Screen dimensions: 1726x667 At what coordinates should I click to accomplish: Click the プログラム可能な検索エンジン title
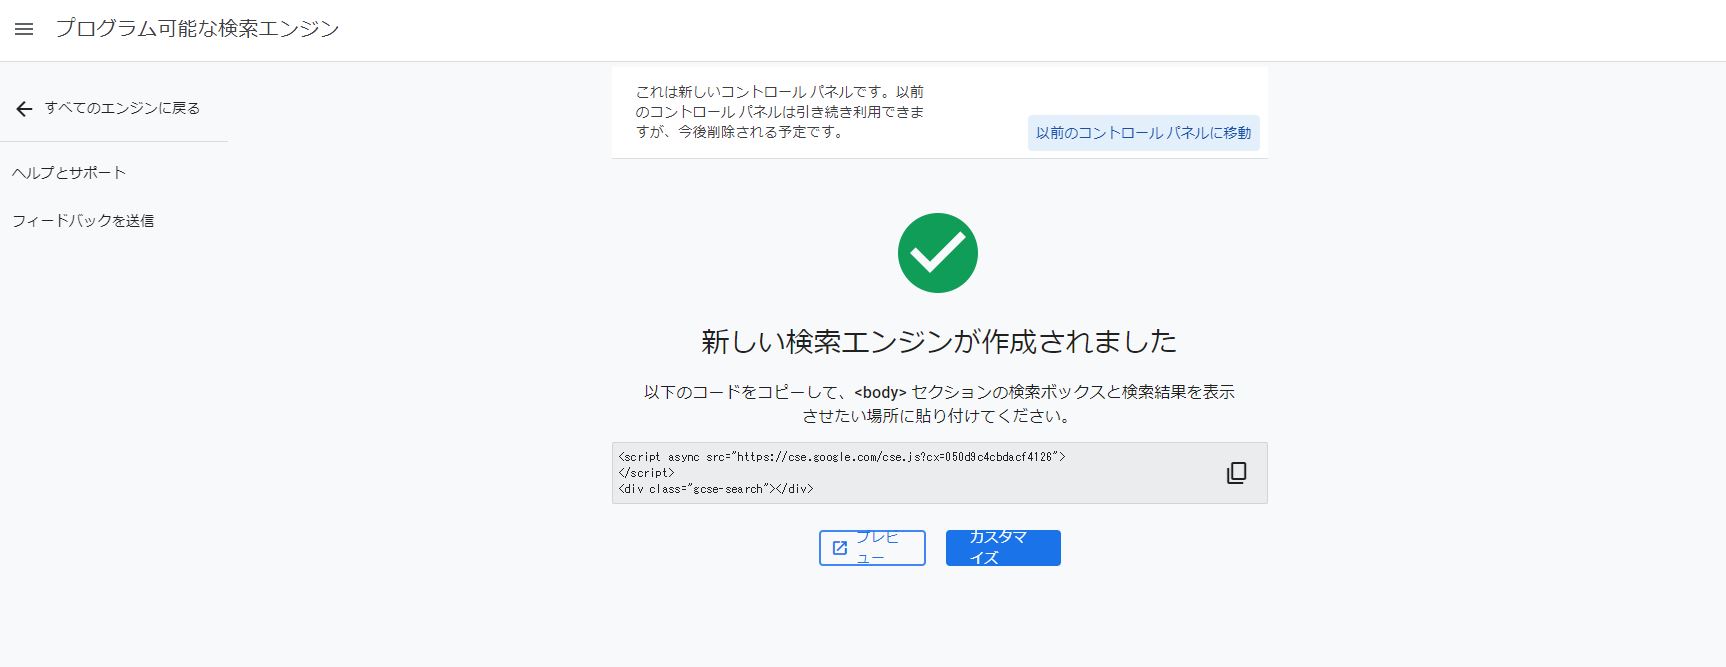pyautogui.click(x=197, y=29)
